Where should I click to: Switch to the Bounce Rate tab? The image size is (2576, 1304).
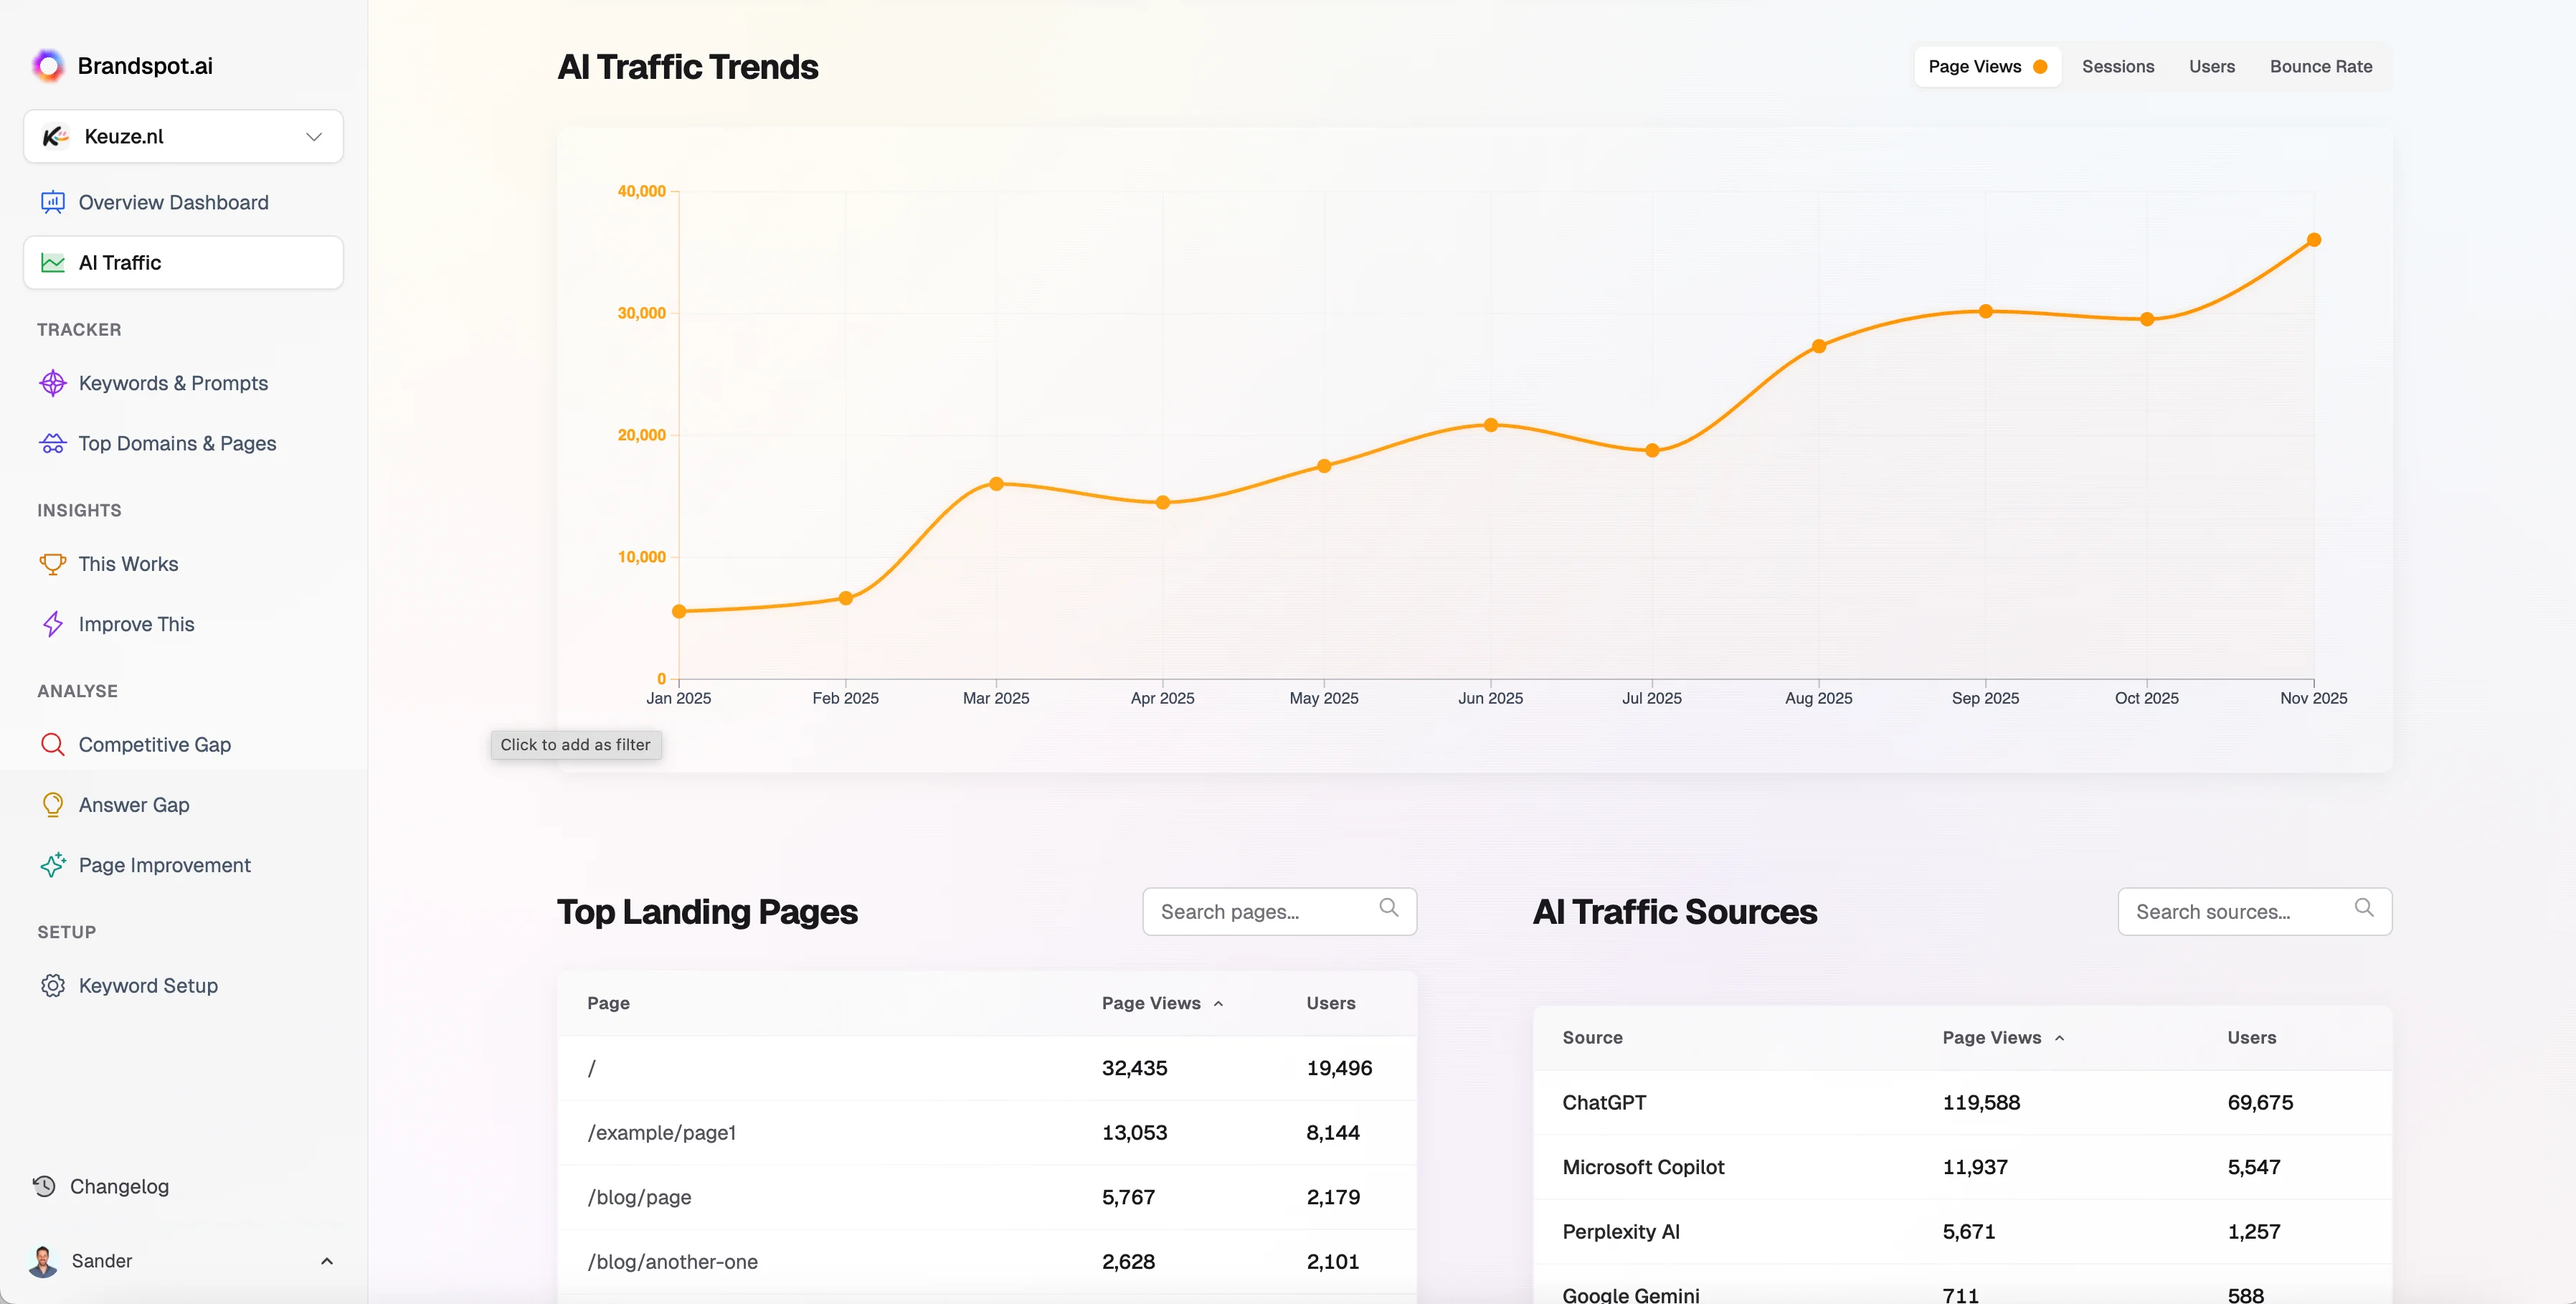tap(2321, 66)
